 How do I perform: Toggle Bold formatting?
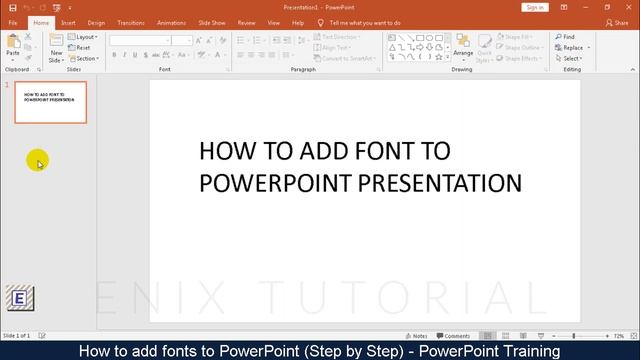(x=114, y=55)
